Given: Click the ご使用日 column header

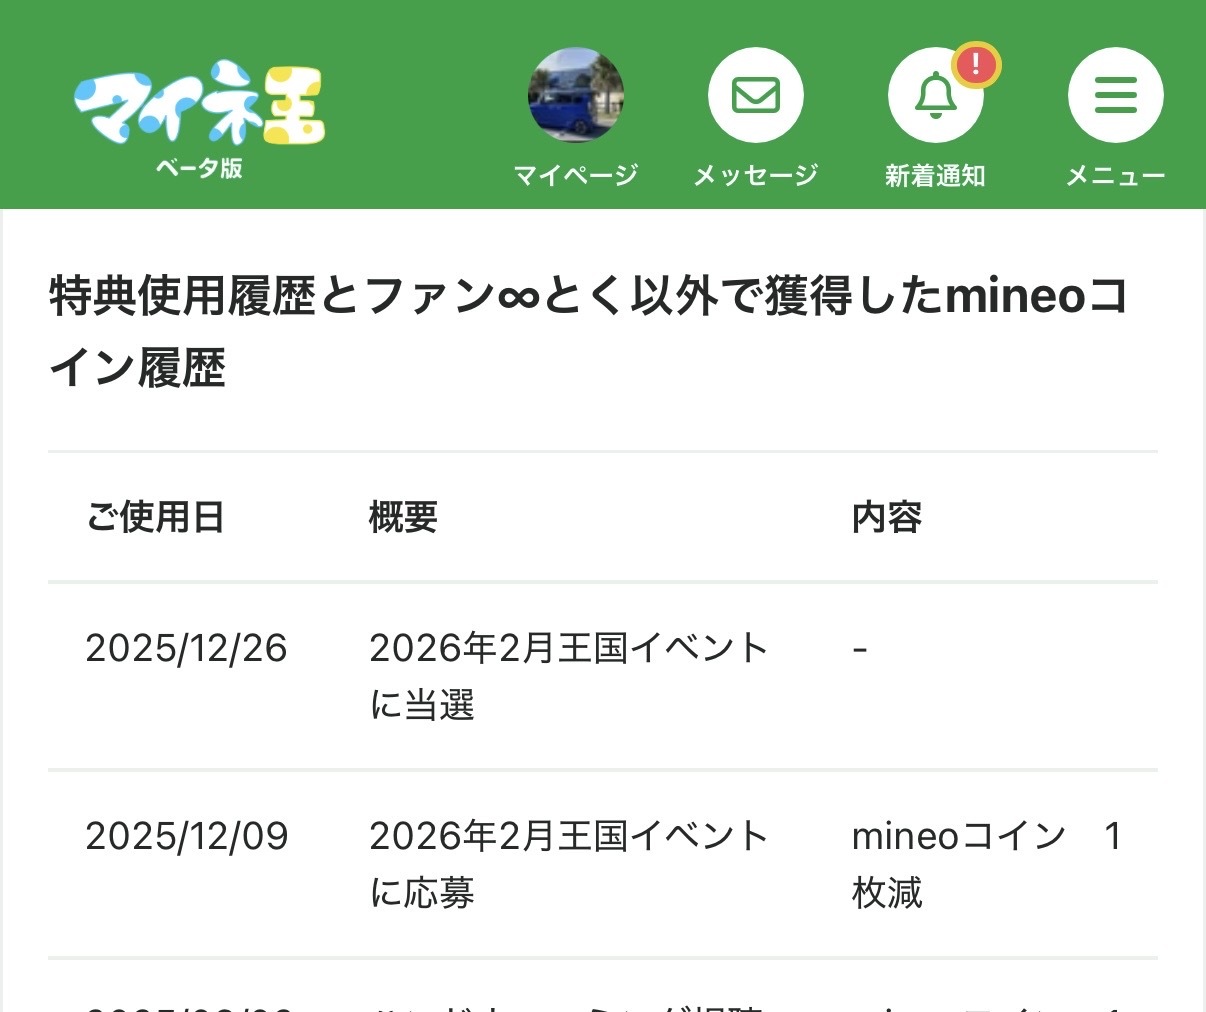Looking at the screenshot, I should [x=155, y=517].
